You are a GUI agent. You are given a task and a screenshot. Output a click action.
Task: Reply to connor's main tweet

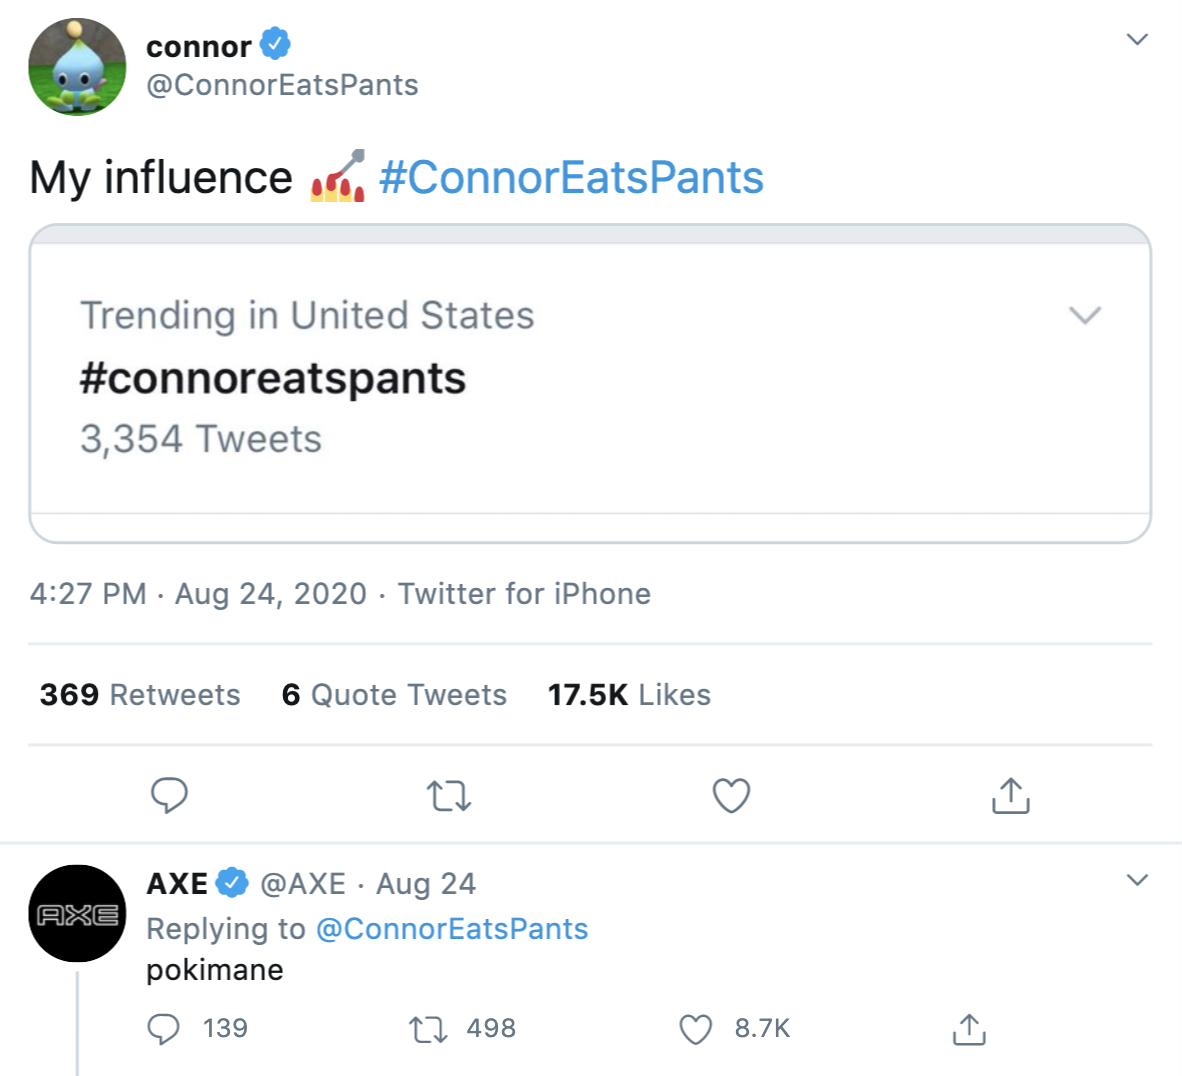(169, 796)
